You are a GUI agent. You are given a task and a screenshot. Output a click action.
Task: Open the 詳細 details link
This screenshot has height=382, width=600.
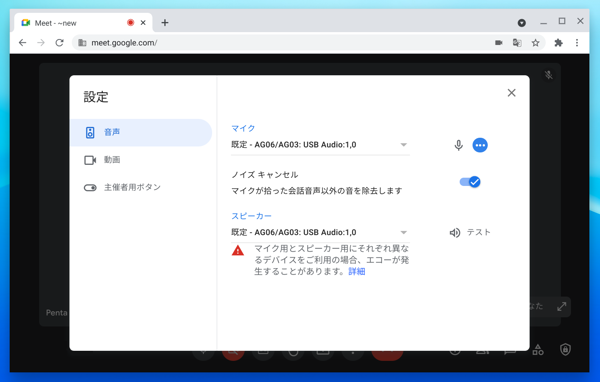click(x=357, y=271)
